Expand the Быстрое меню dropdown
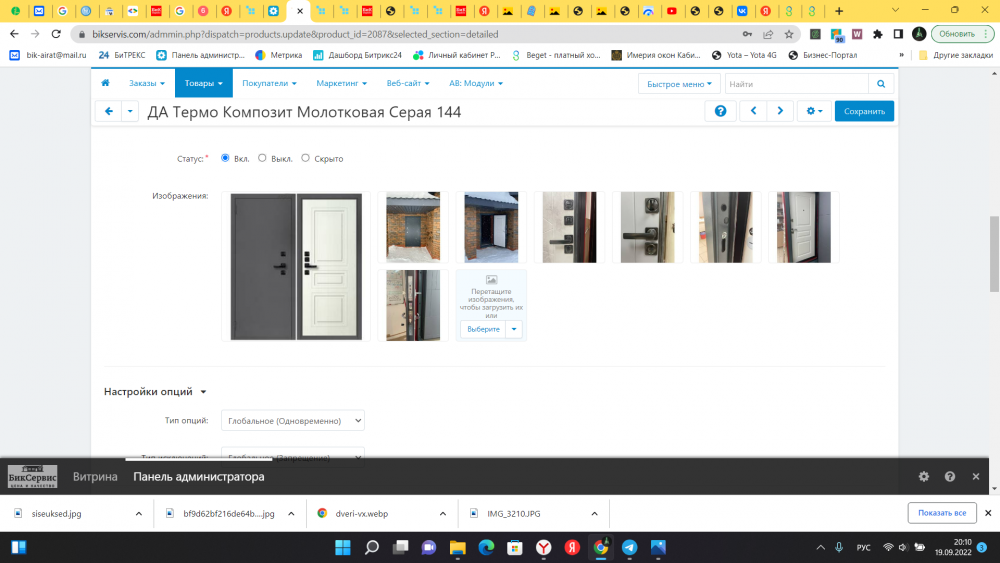 (x=680, y=84)
